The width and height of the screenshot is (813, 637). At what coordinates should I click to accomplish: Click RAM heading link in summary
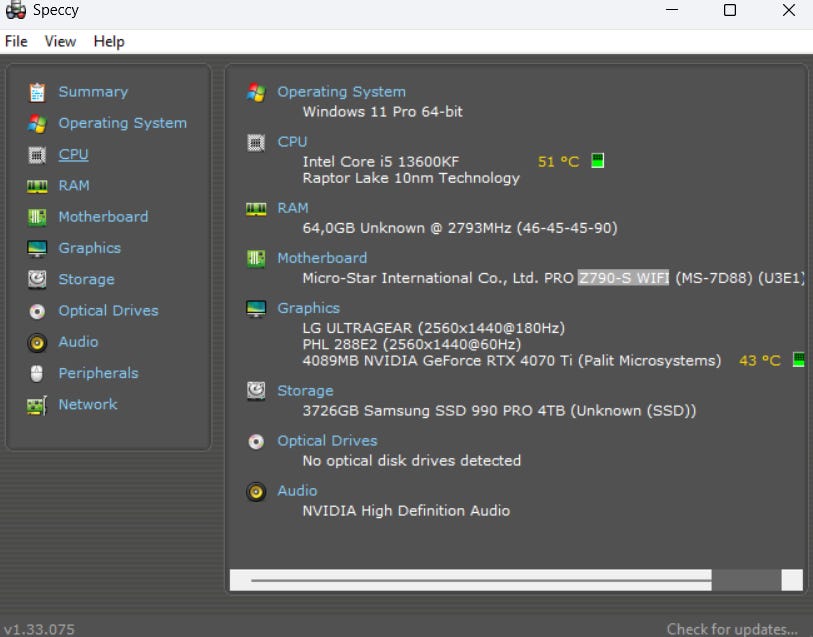[292, 208]
